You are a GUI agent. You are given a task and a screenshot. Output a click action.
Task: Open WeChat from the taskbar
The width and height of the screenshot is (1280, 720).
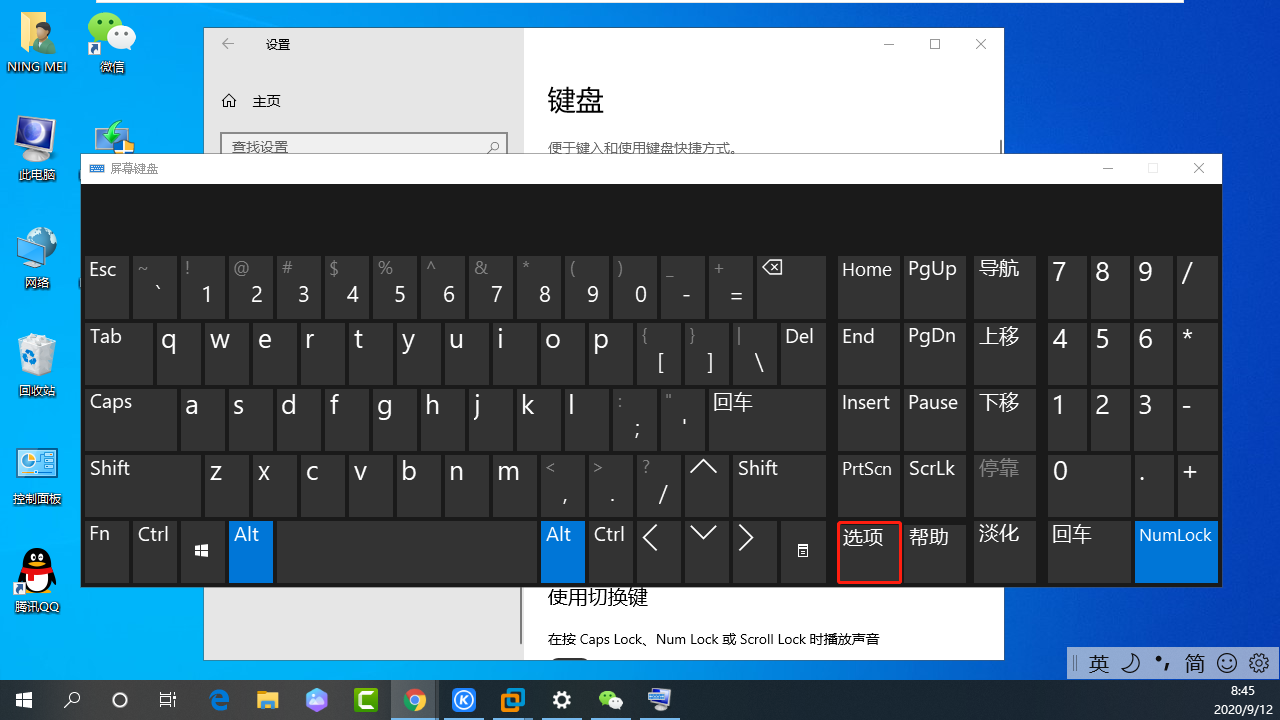point(610,699)
